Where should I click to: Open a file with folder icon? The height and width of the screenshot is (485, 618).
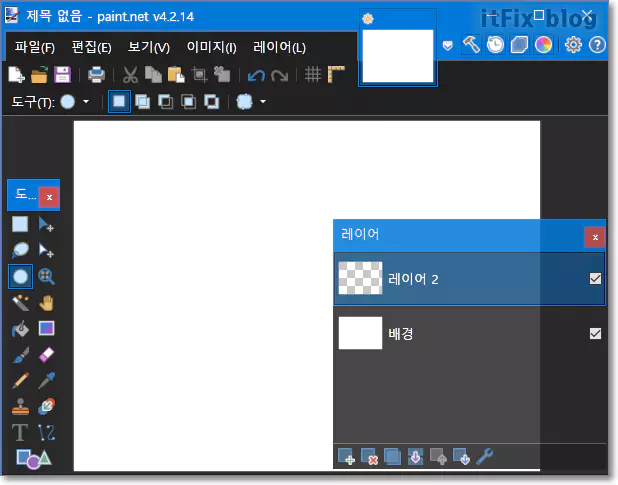(39, 74)
